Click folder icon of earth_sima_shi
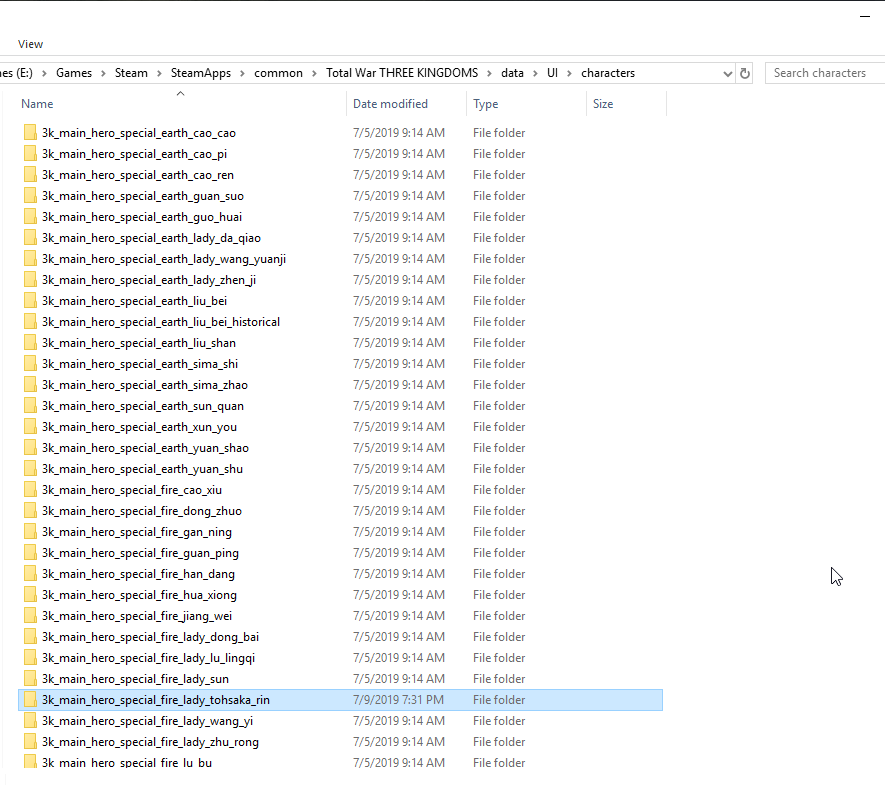Viewport: 885px width, 792px height. pyautogui.click(x=30, y=364)
